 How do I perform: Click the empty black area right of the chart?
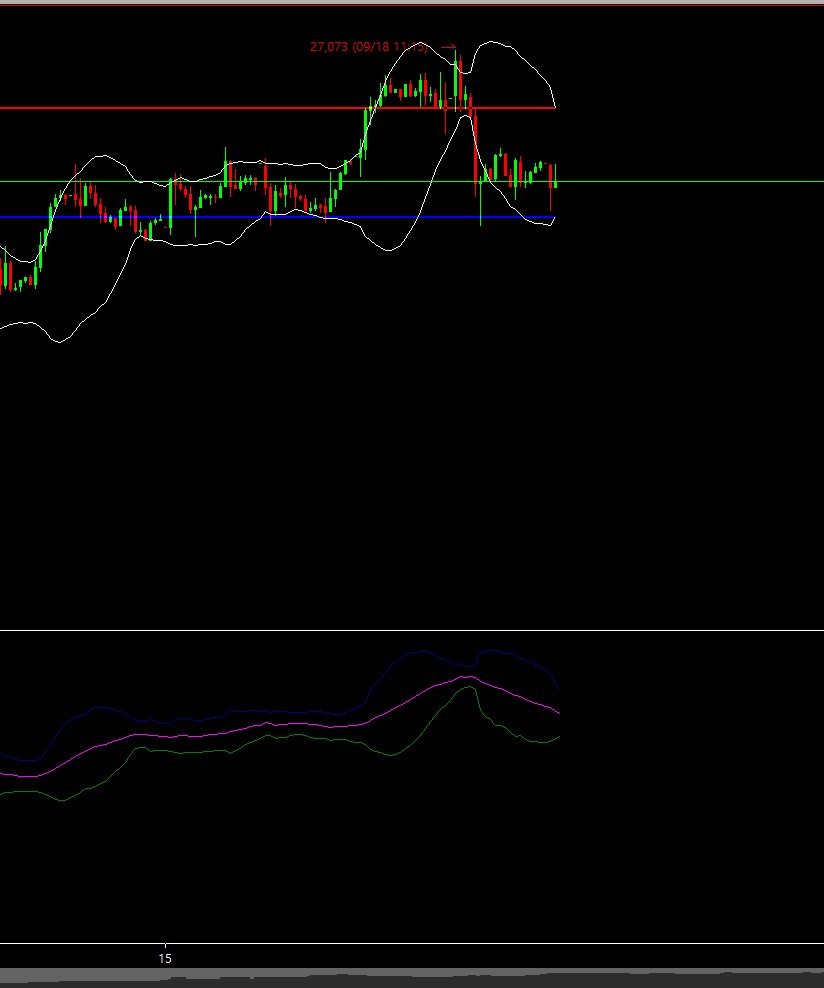(690, 400)
